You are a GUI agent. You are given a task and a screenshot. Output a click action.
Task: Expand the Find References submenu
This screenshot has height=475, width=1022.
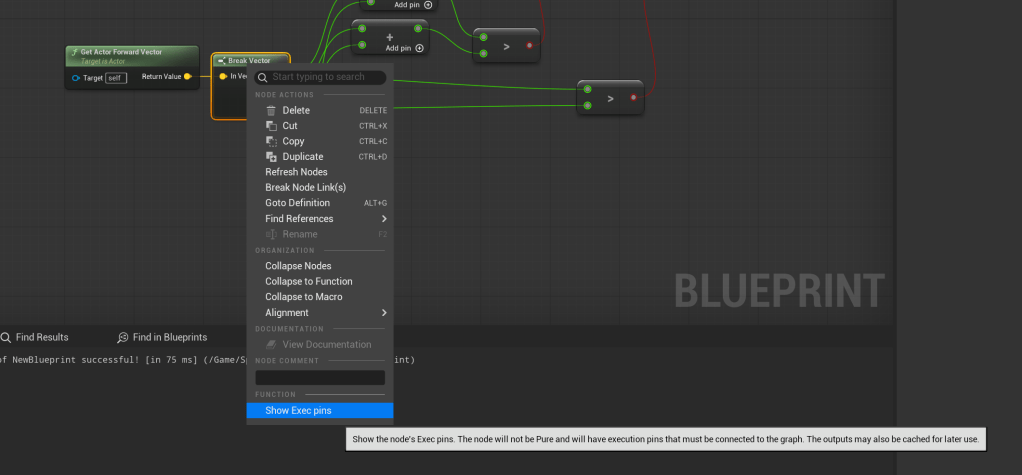pos(383,219)
